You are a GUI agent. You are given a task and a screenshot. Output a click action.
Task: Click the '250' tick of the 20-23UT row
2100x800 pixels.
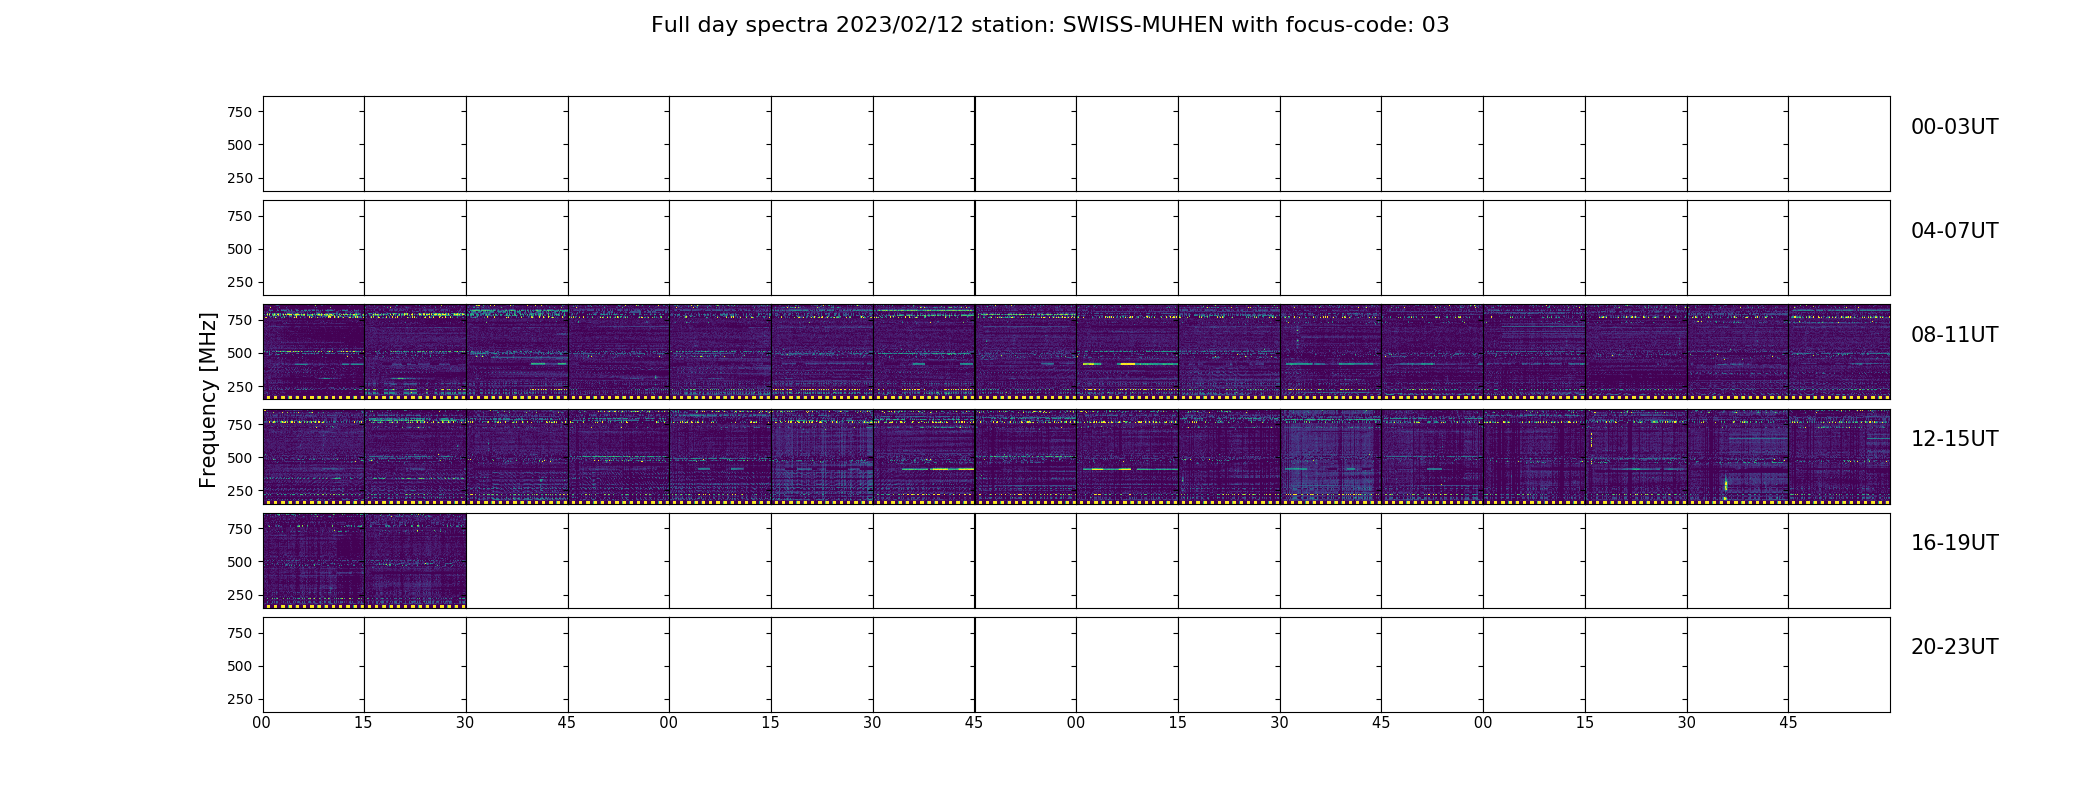[x=239, y=699]
